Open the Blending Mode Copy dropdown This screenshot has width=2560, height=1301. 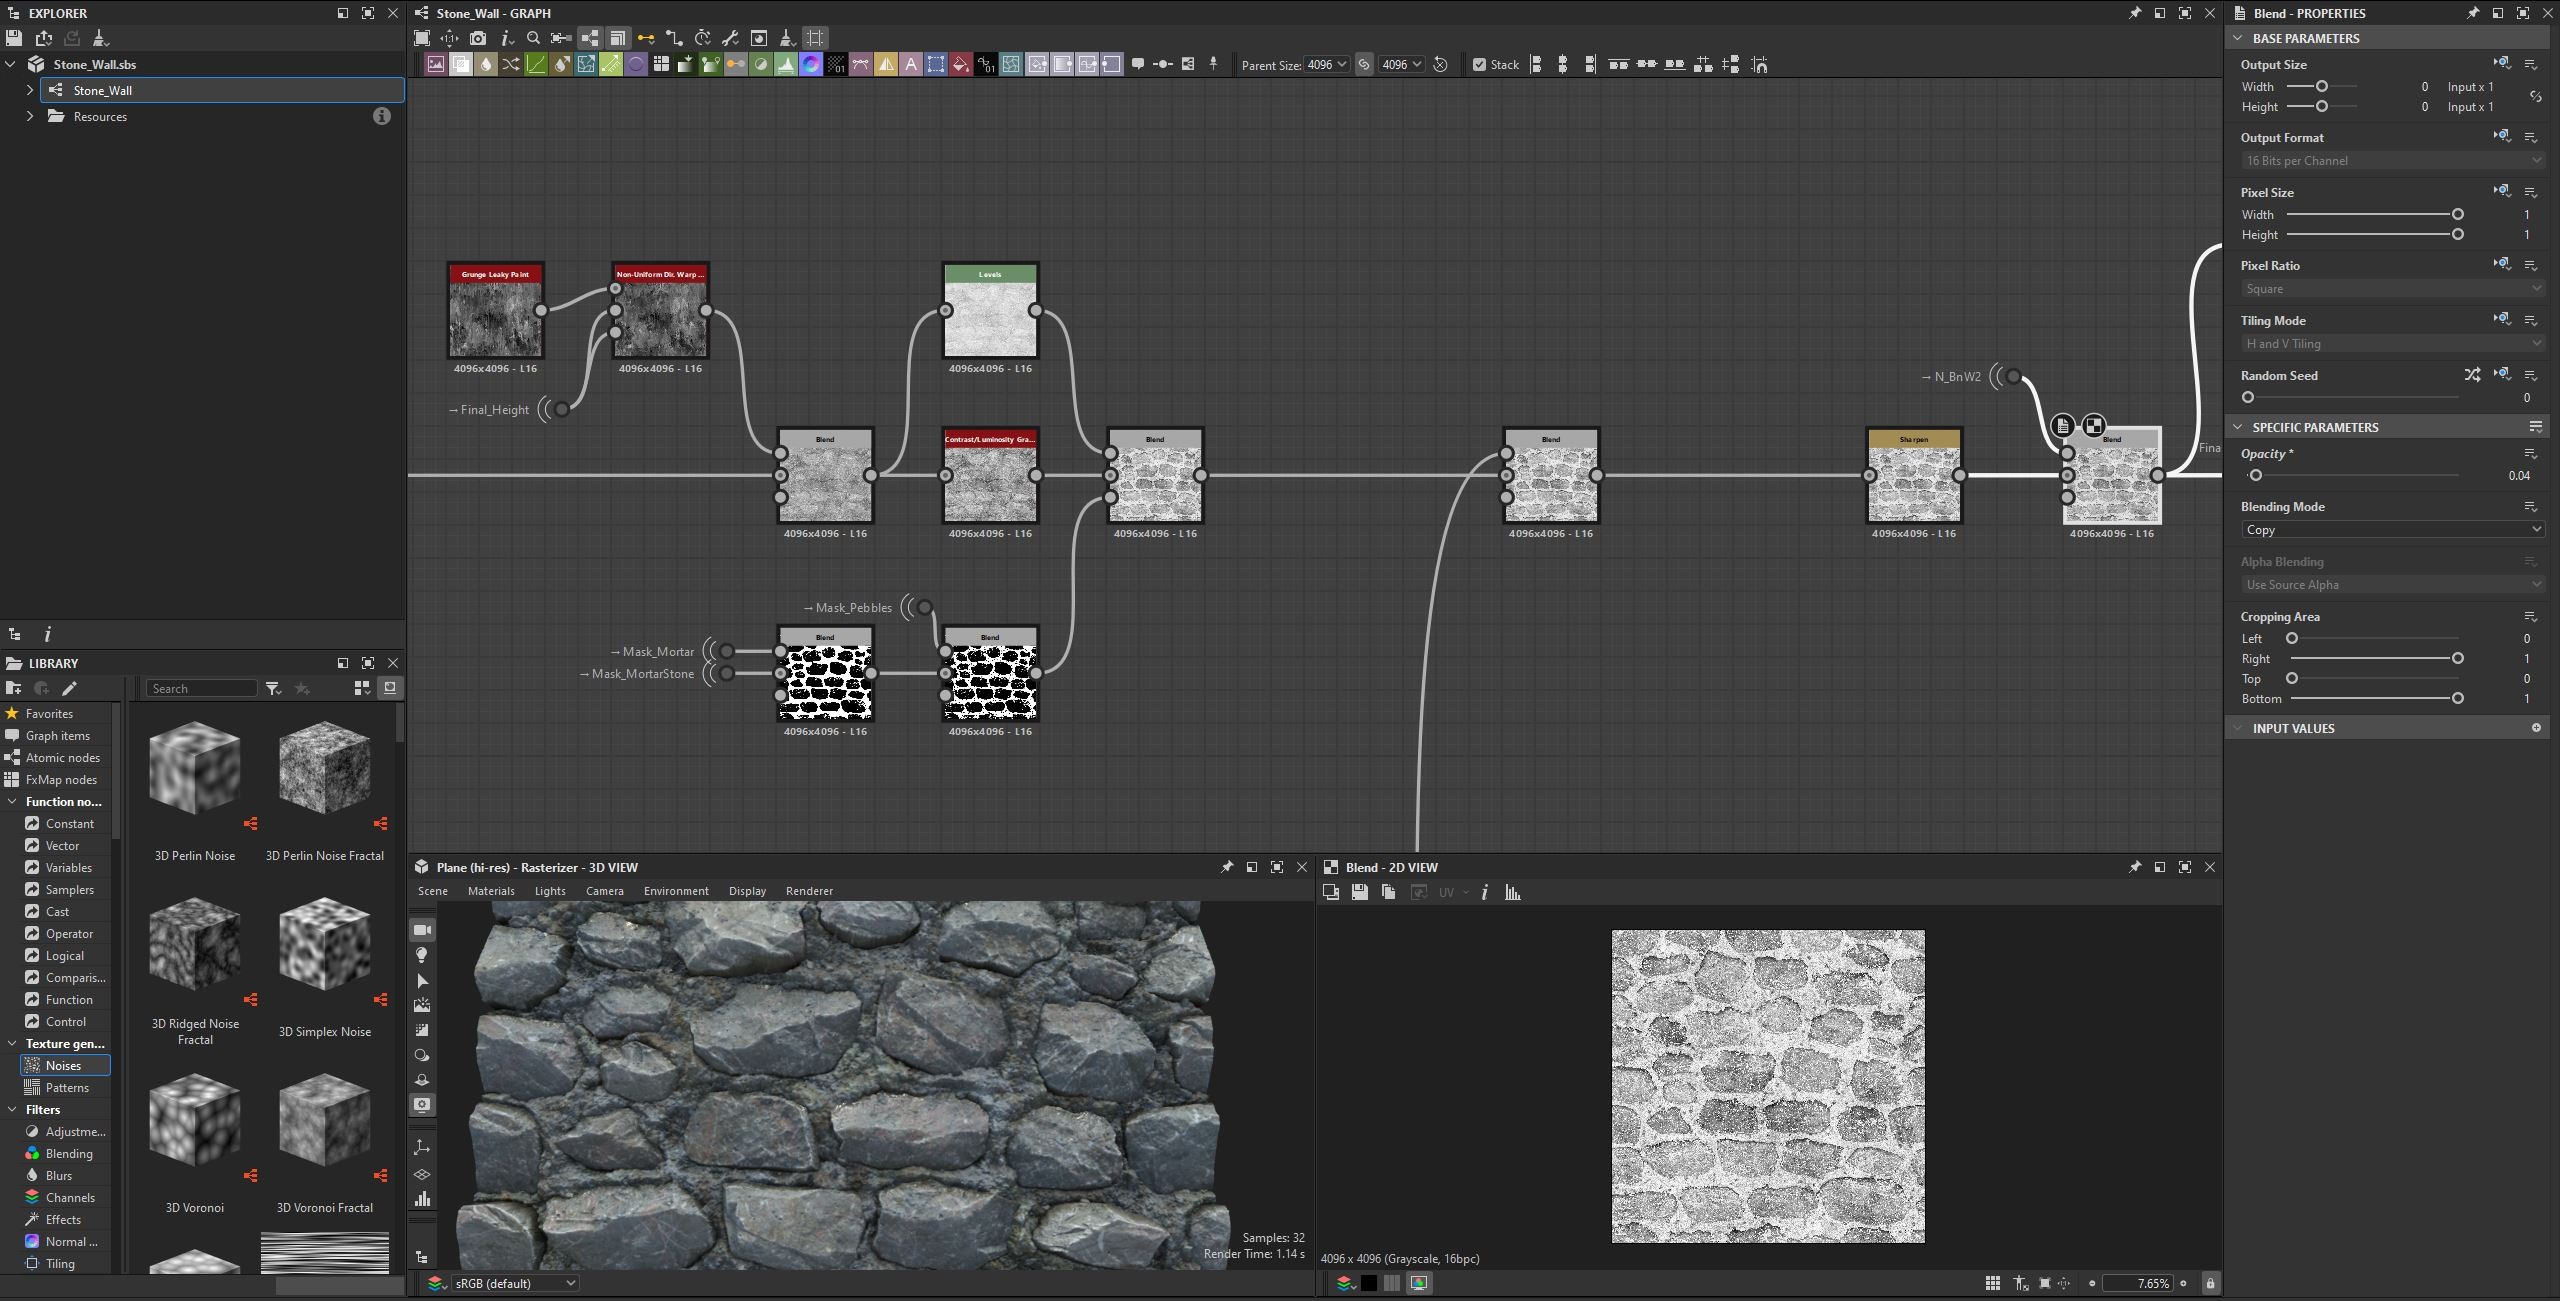click(x=2392, y=530)
